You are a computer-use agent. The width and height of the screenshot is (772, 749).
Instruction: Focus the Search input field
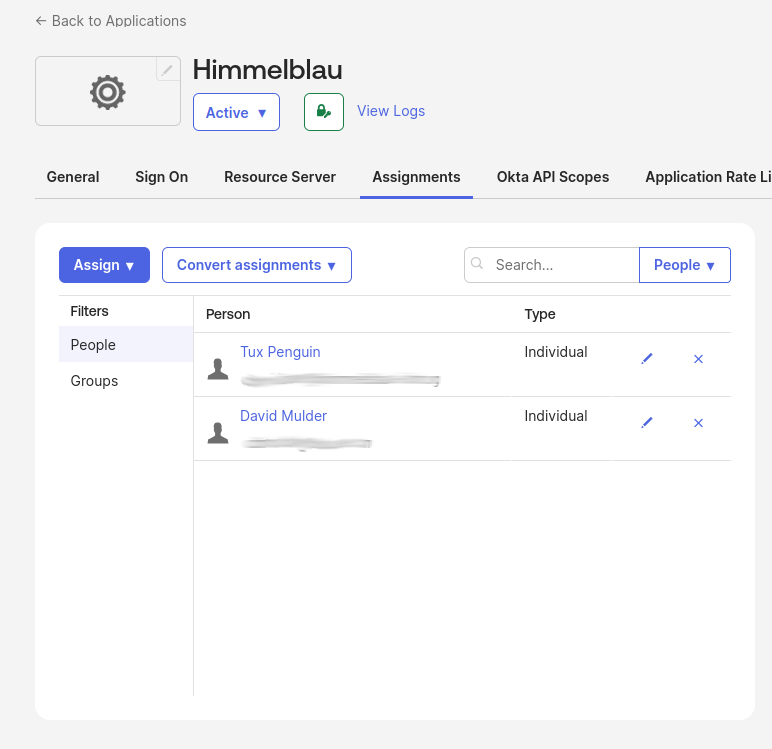[551, 265]
